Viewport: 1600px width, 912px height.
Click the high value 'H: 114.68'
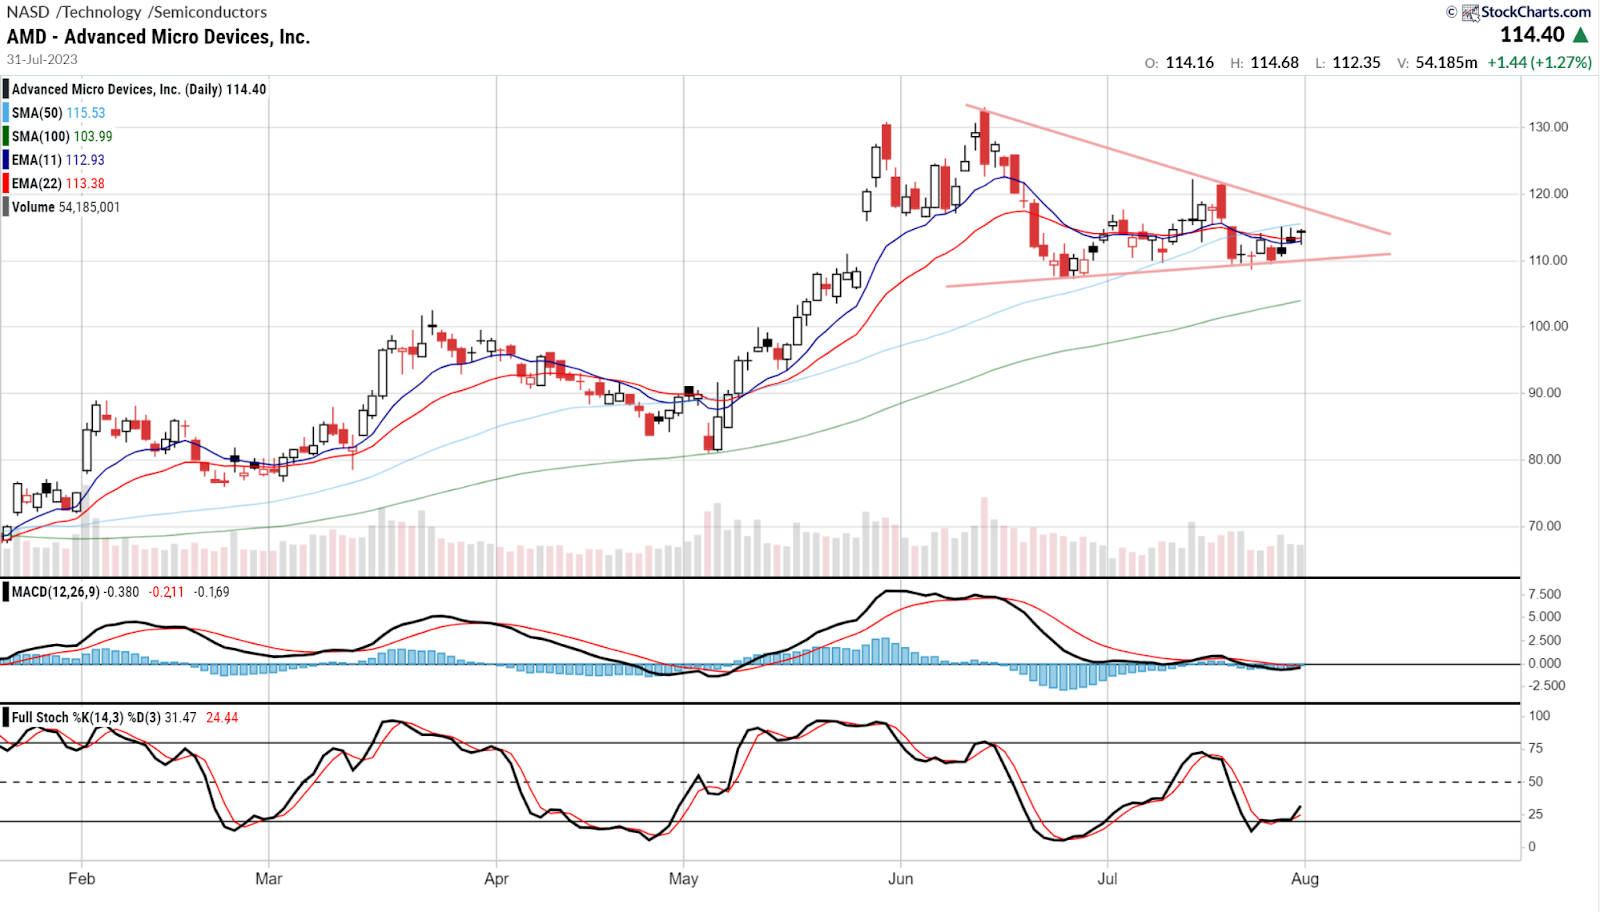pos(1264,62)
